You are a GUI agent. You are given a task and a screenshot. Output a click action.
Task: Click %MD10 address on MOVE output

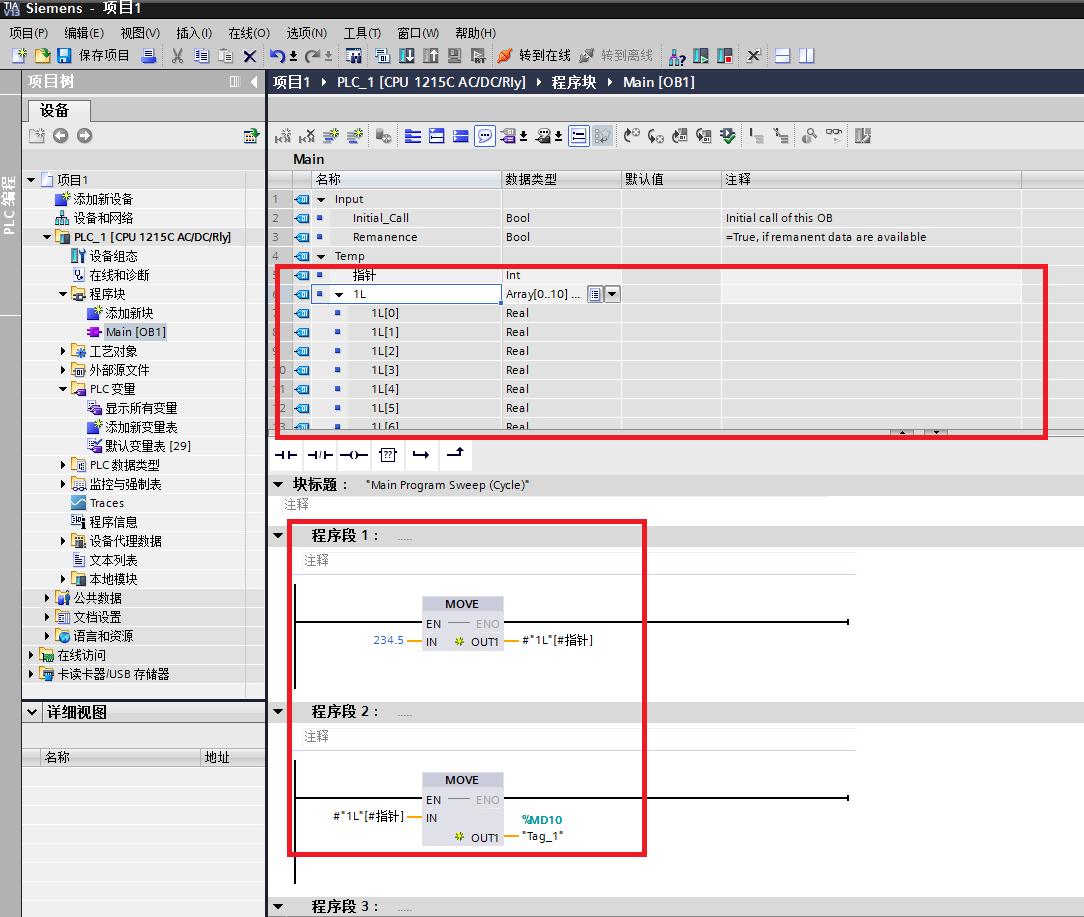[542, 819]
